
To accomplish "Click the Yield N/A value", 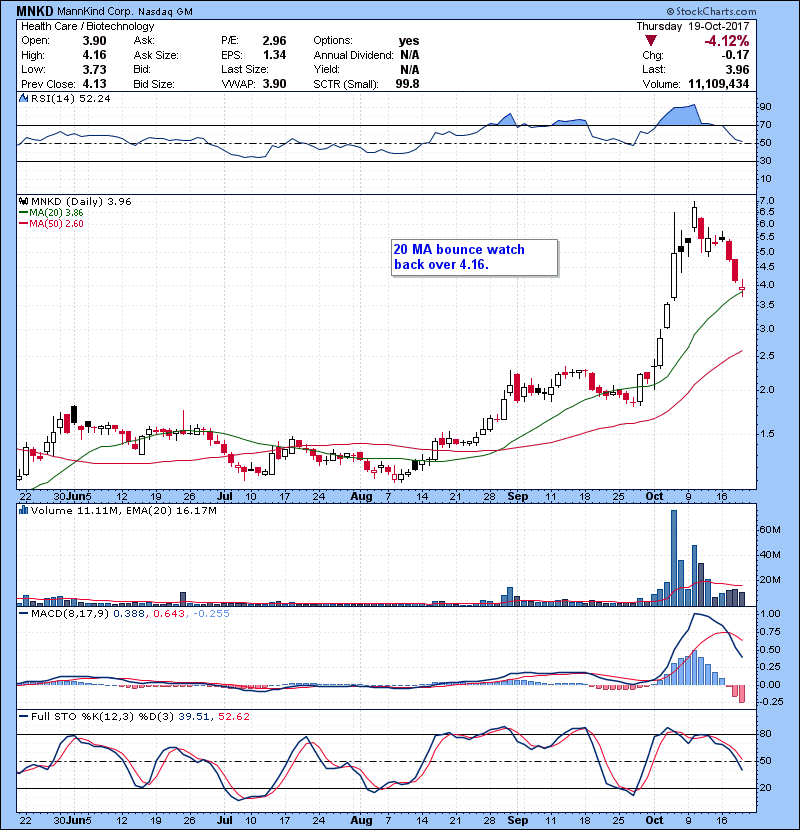I will coord(410,69).
